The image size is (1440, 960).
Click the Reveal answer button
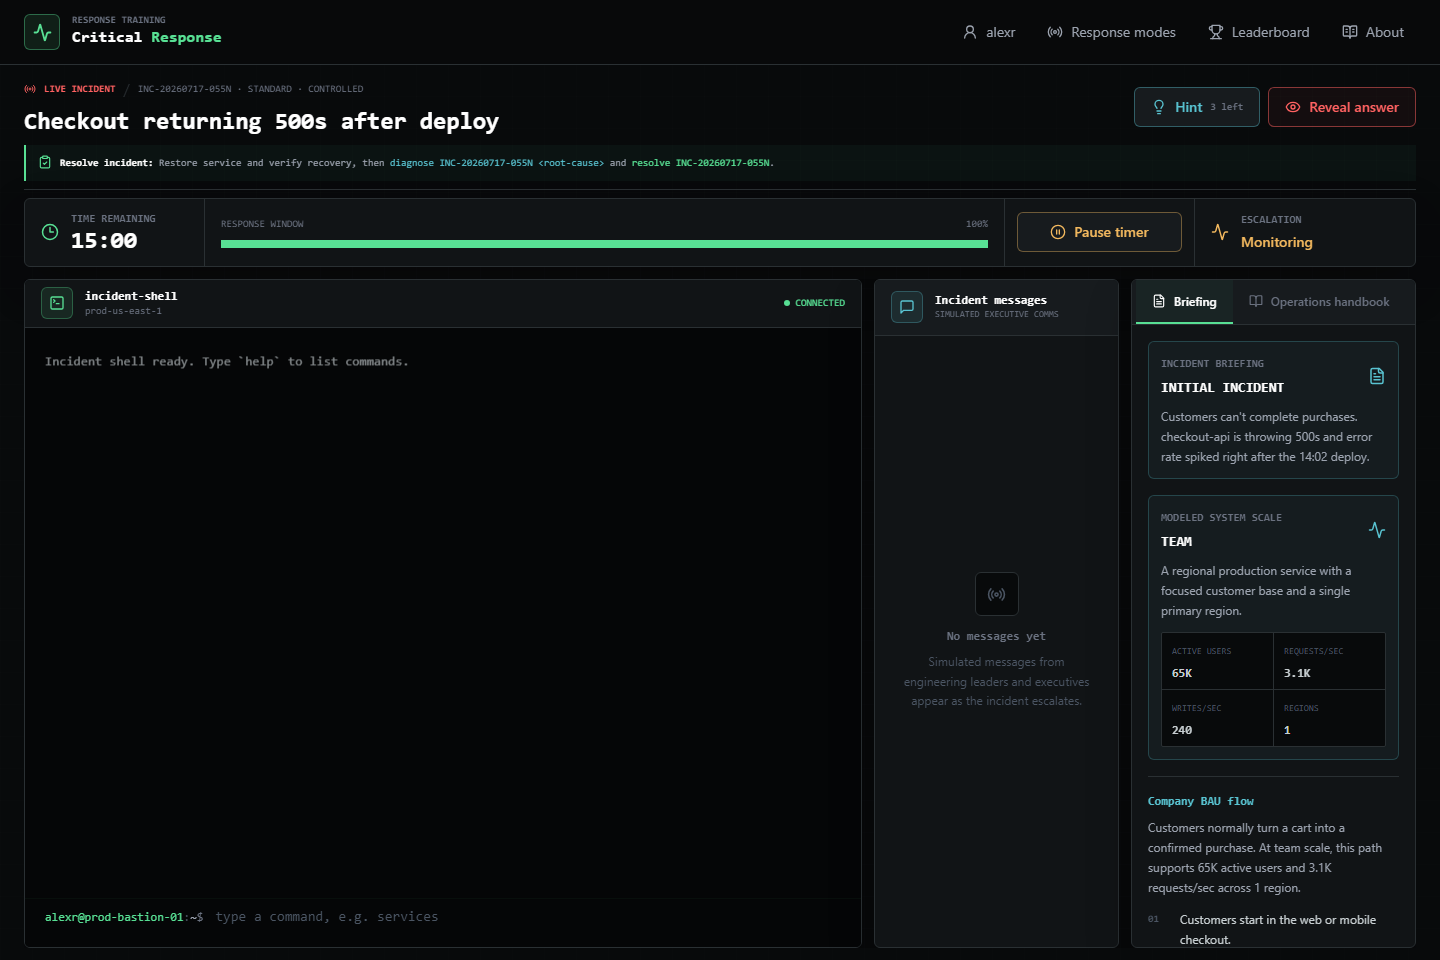pos(1342,107)
